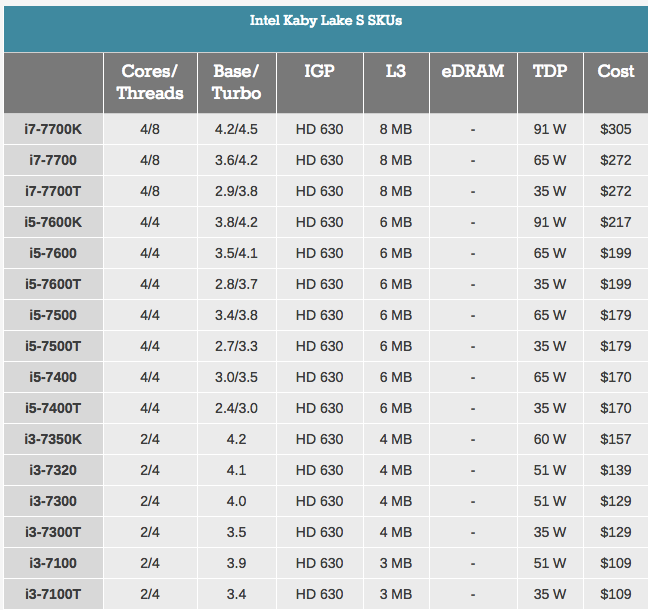Select the $129 cost for i3-7300
The image size is (648, 610).
616,501
